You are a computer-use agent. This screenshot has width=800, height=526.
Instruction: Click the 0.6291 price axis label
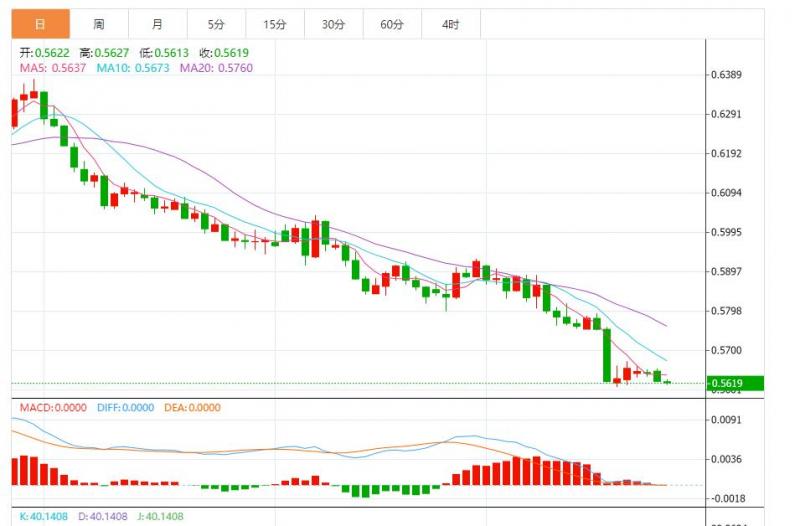727,114
